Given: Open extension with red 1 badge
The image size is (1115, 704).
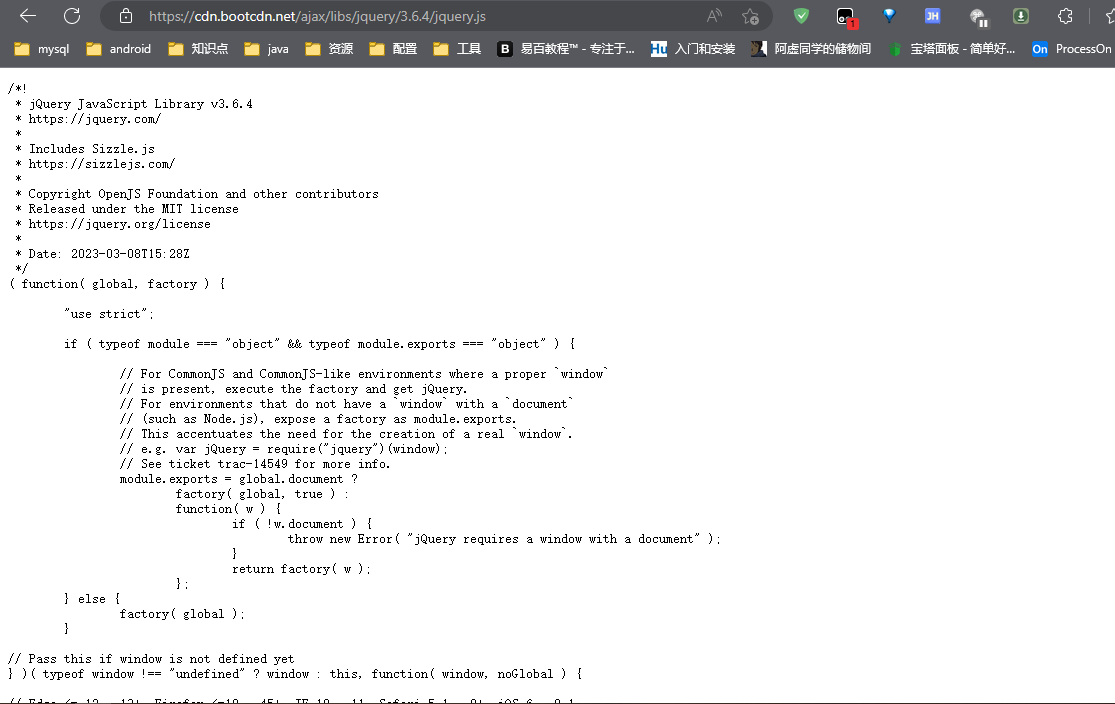Looking at the screenshot, I should click(845, 16).
